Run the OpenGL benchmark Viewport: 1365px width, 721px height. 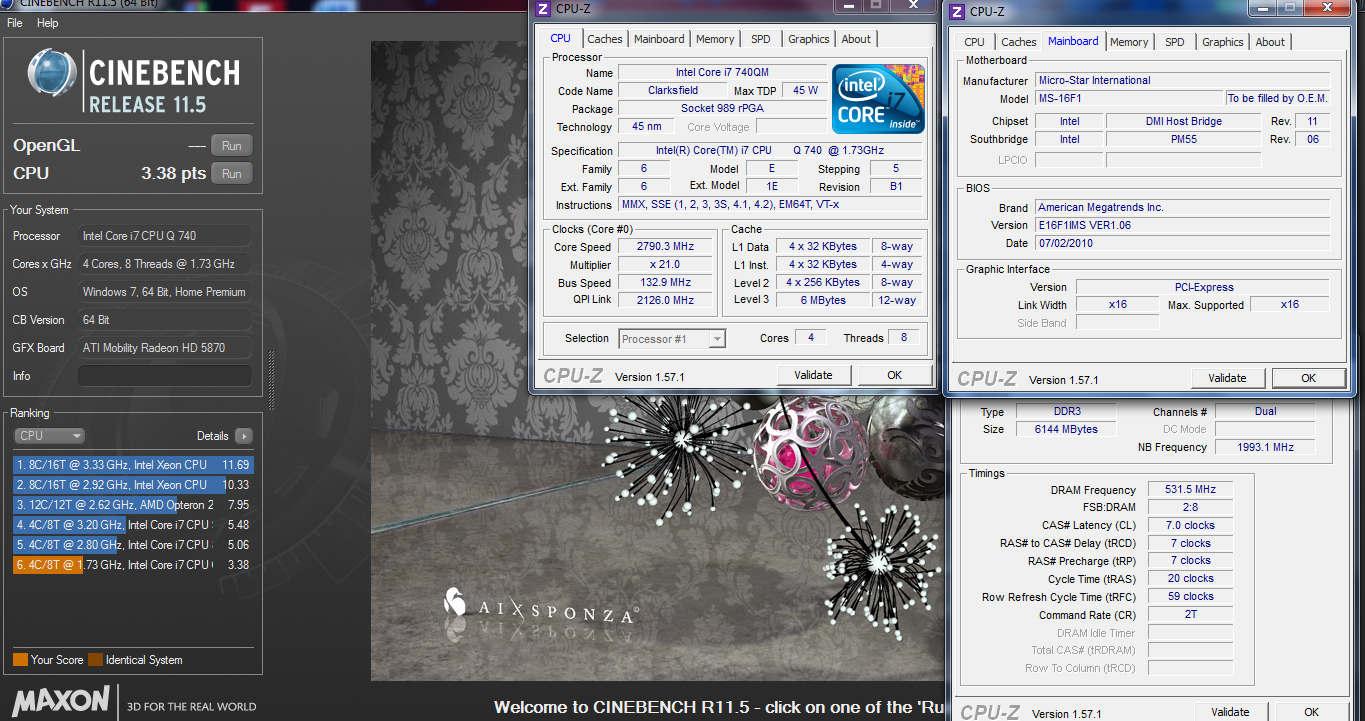[231, 145]
